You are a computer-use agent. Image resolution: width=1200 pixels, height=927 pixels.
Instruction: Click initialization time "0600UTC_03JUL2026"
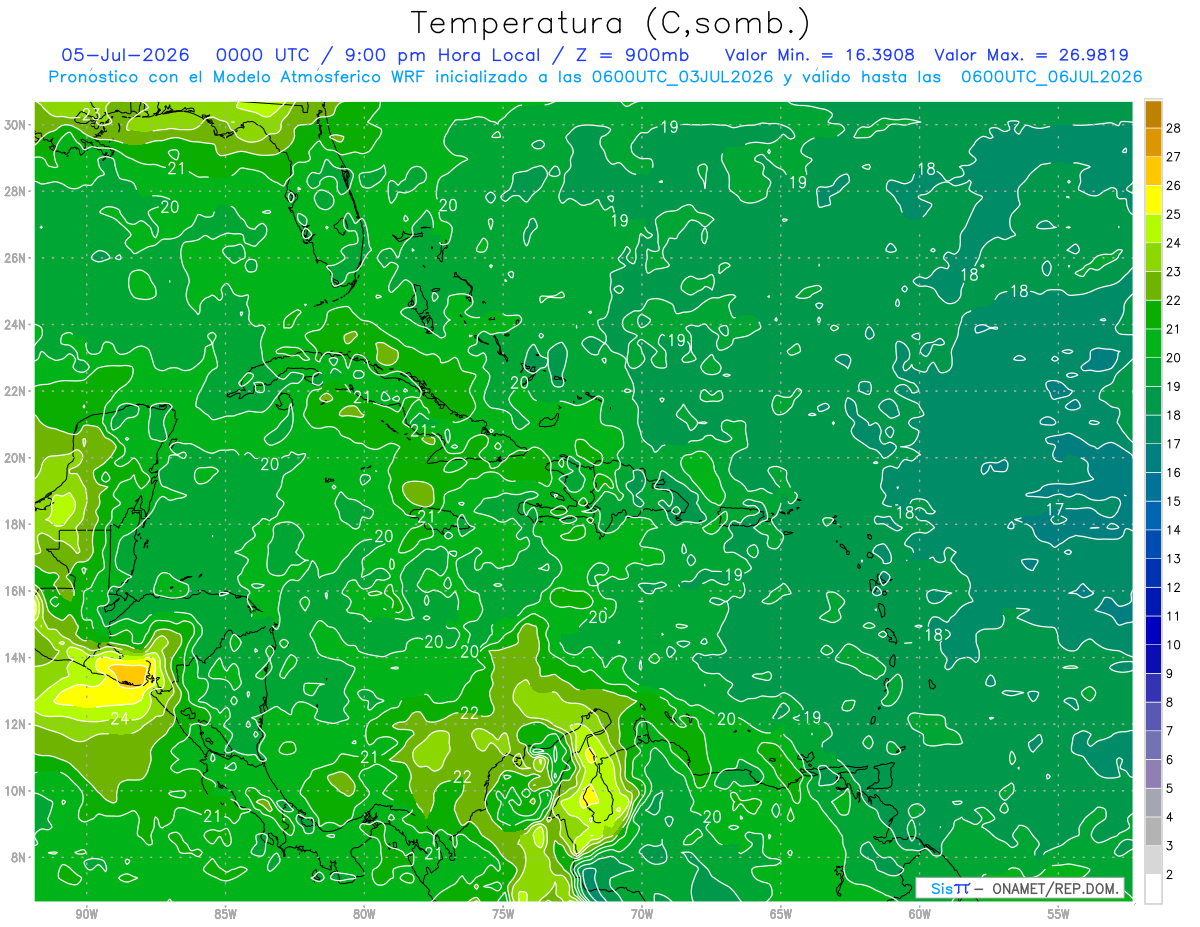682,77
